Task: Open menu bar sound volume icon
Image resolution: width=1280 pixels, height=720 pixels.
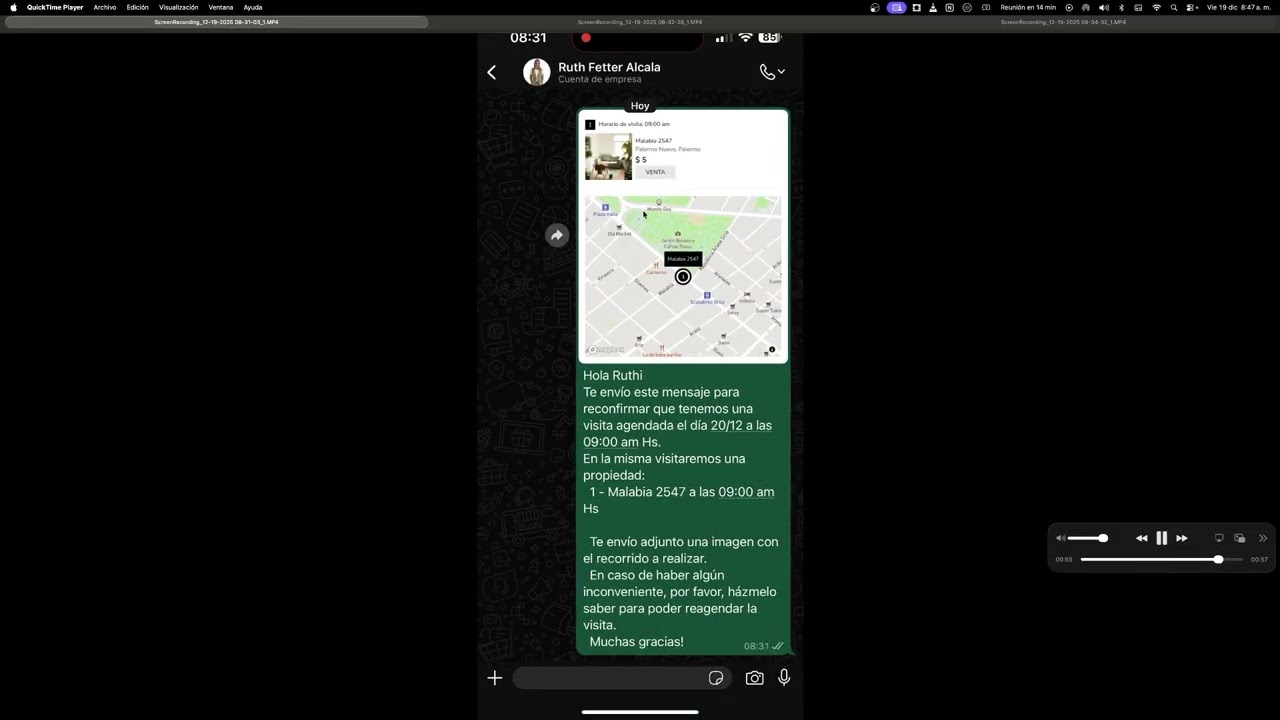Action: 1104,7
